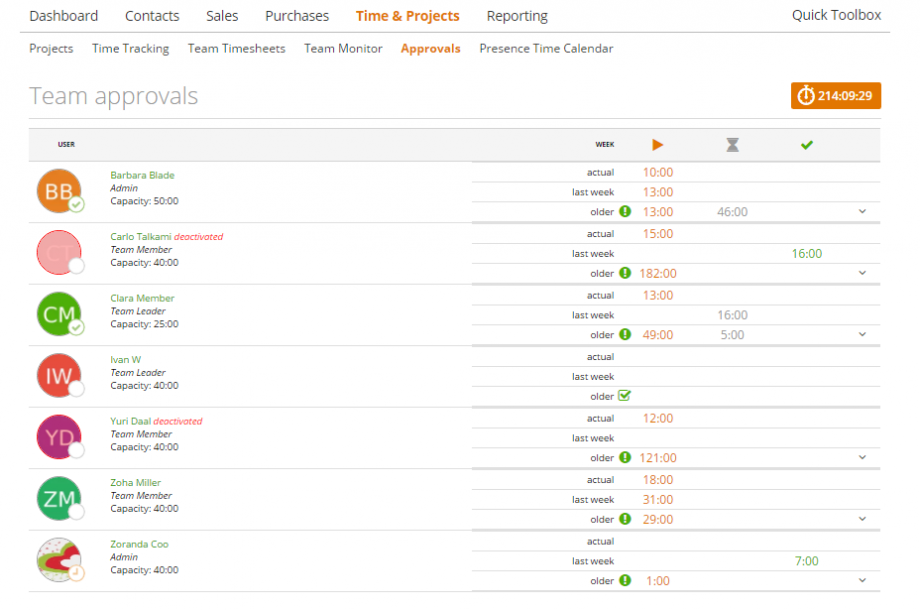Expand Zoranda Coo's older entries chevron

(861, 580)
